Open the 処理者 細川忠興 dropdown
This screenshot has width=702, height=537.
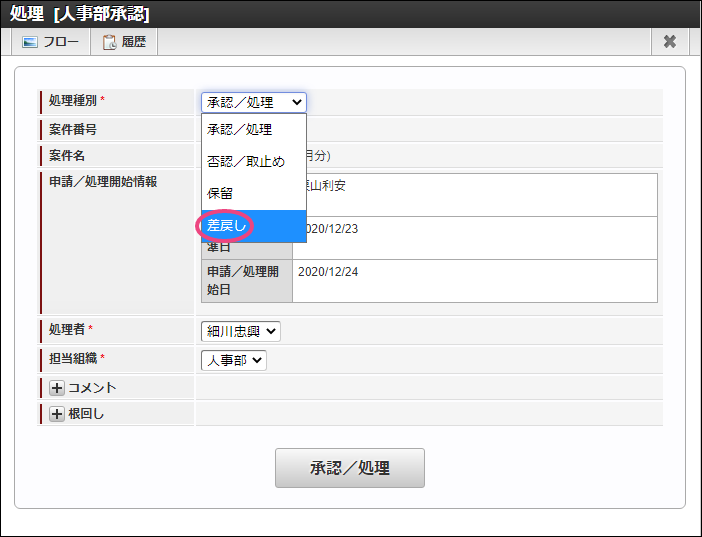click(x=241, y=331)
